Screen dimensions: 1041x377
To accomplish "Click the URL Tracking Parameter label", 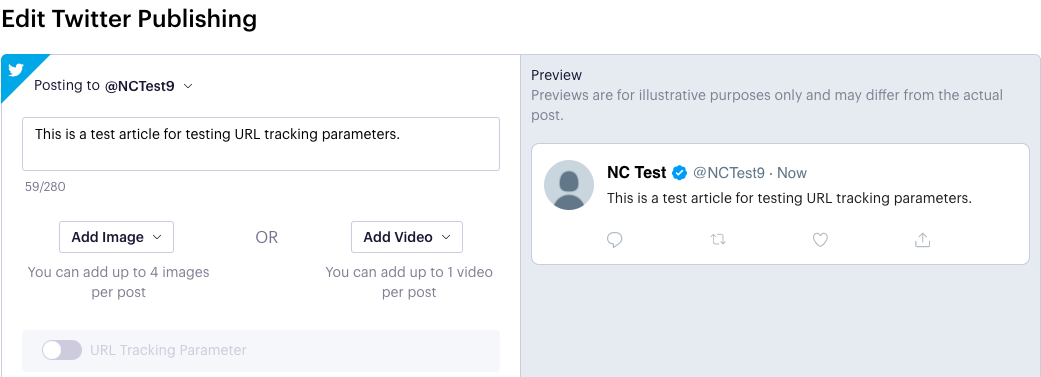I will tap(168, 350).
